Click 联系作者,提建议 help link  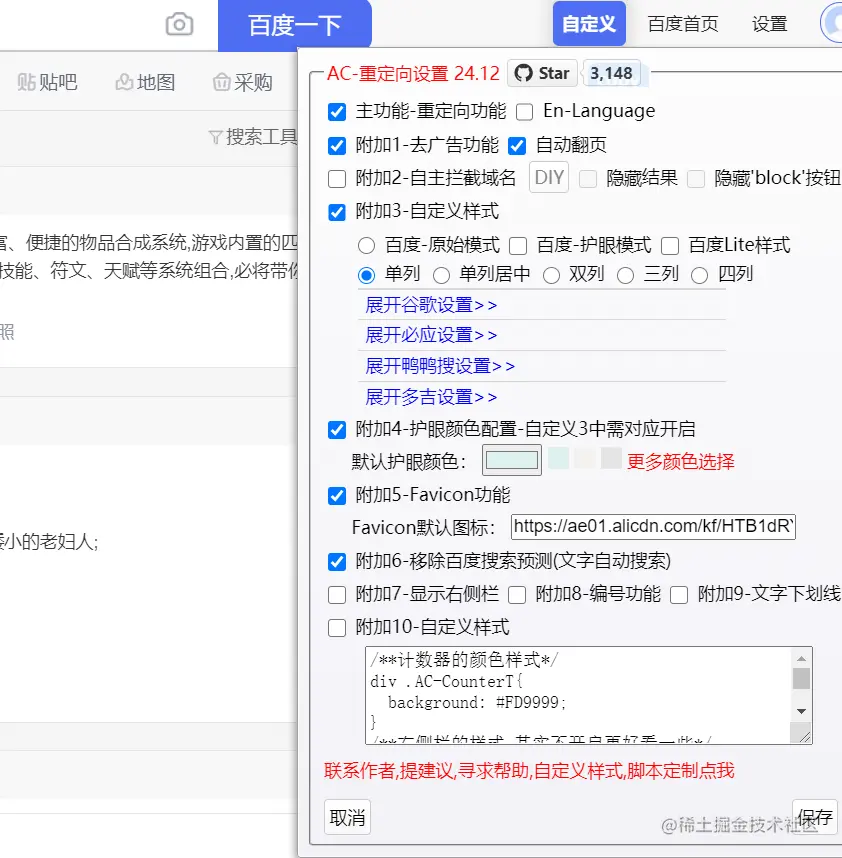coord(529,771)
